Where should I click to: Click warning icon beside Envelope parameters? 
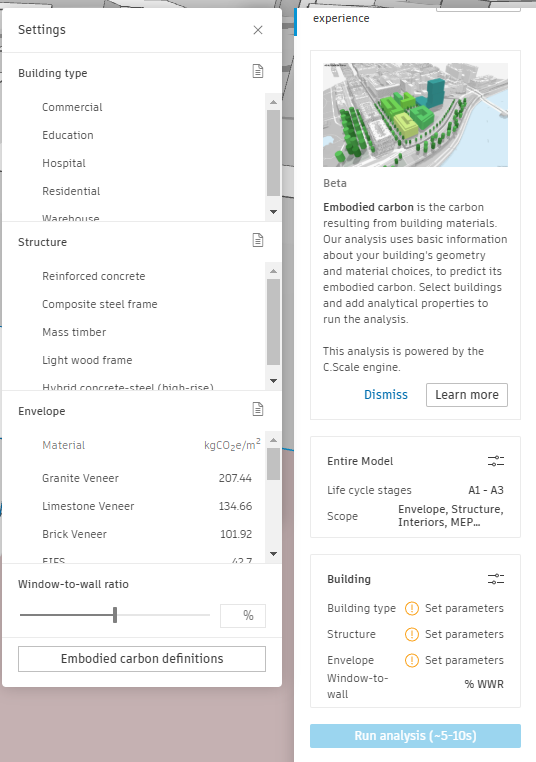412,660
